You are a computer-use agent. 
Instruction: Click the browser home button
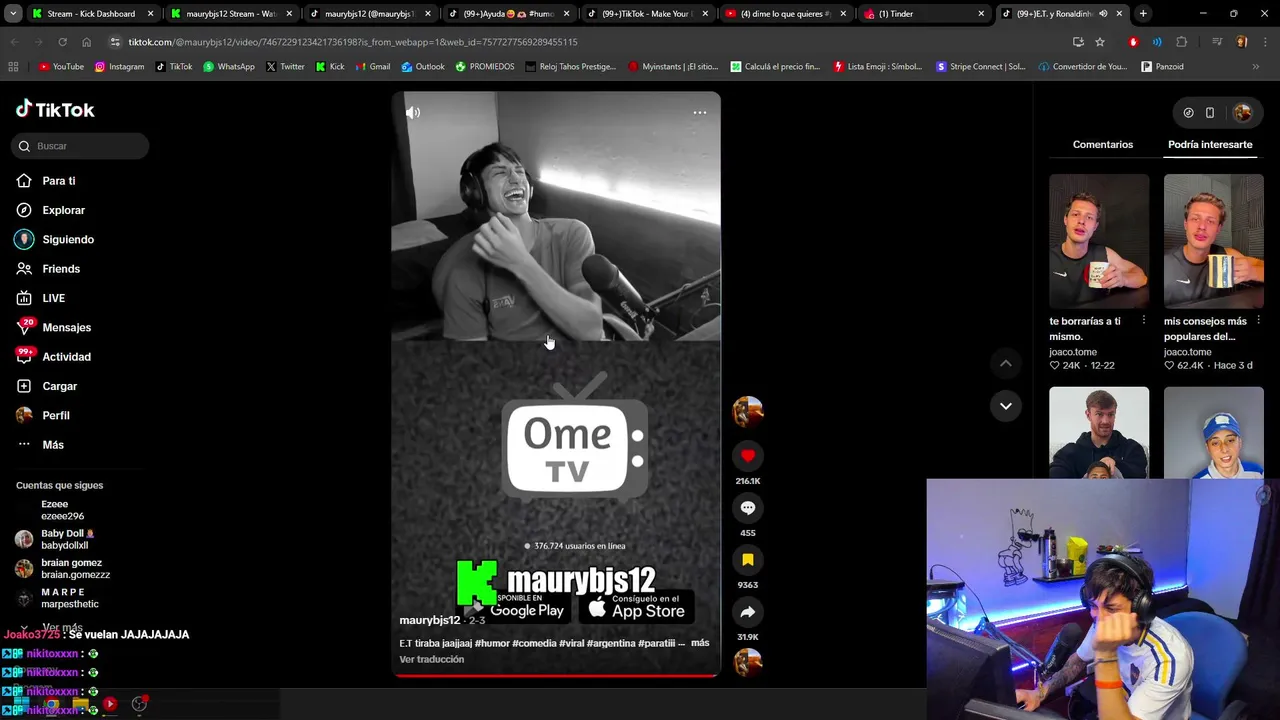coord(86,42)
